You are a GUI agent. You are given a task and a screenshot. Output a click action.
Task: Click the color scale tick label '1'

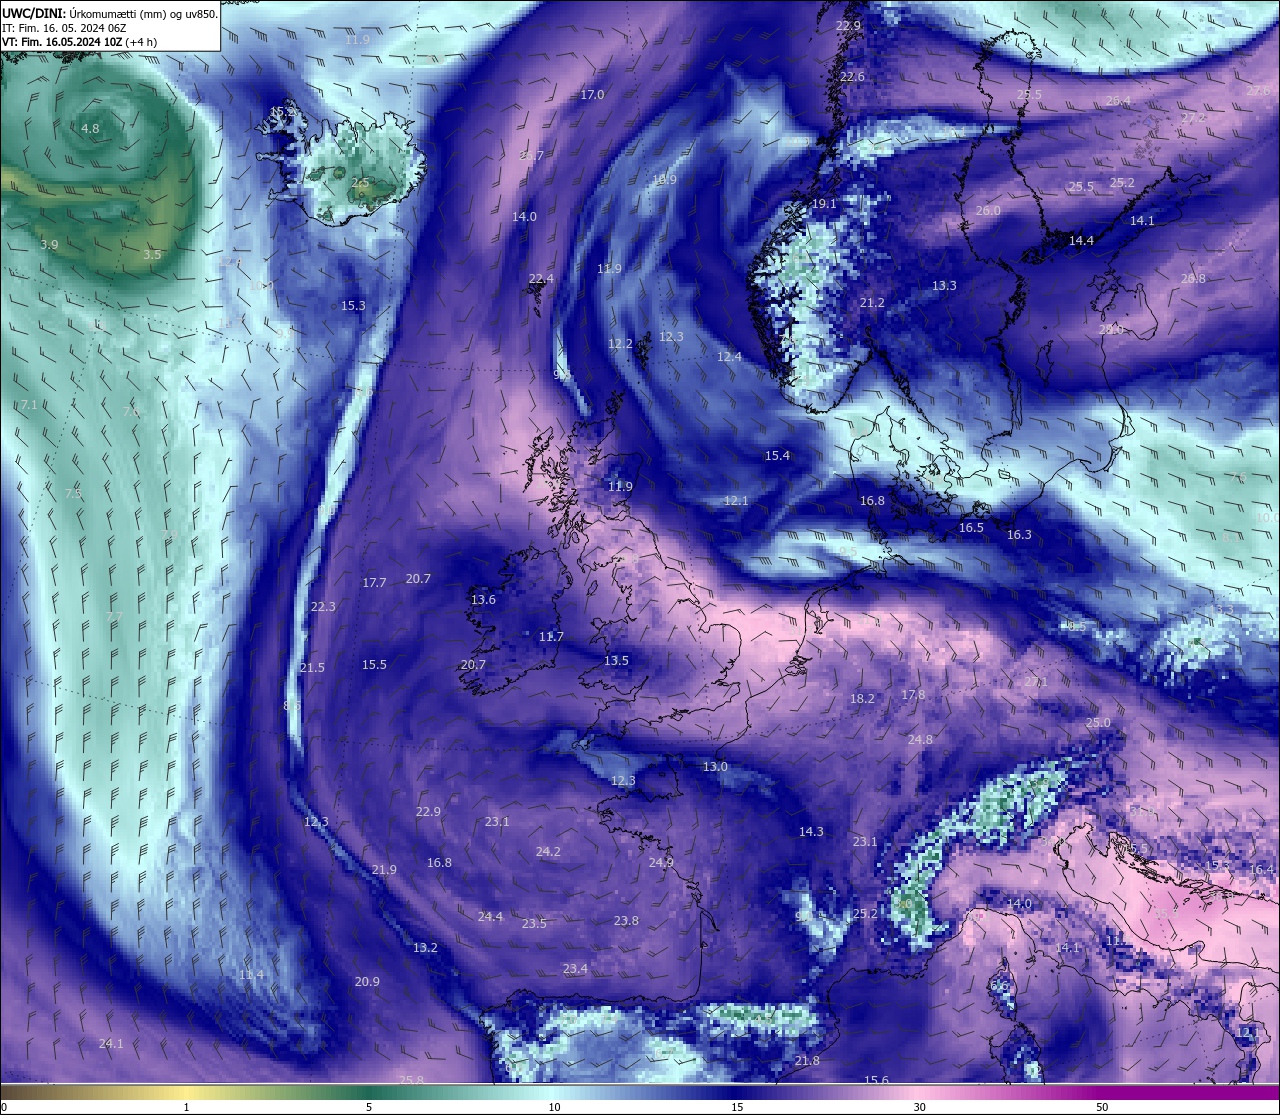(x=187, y=1107)
